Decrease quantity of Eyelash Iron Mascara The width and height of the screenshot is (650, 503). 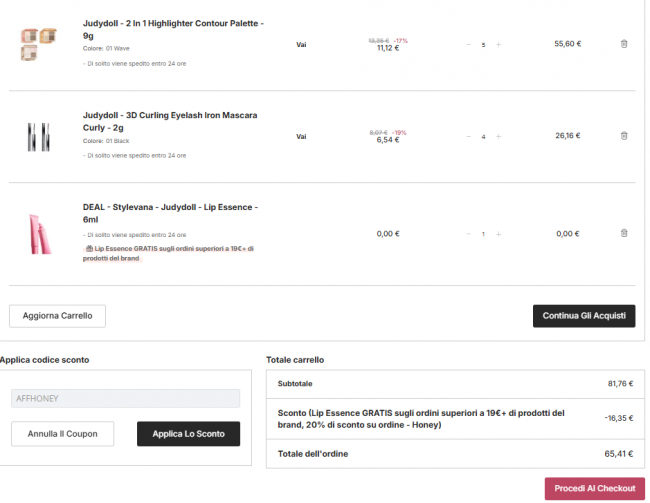point(468,136)
